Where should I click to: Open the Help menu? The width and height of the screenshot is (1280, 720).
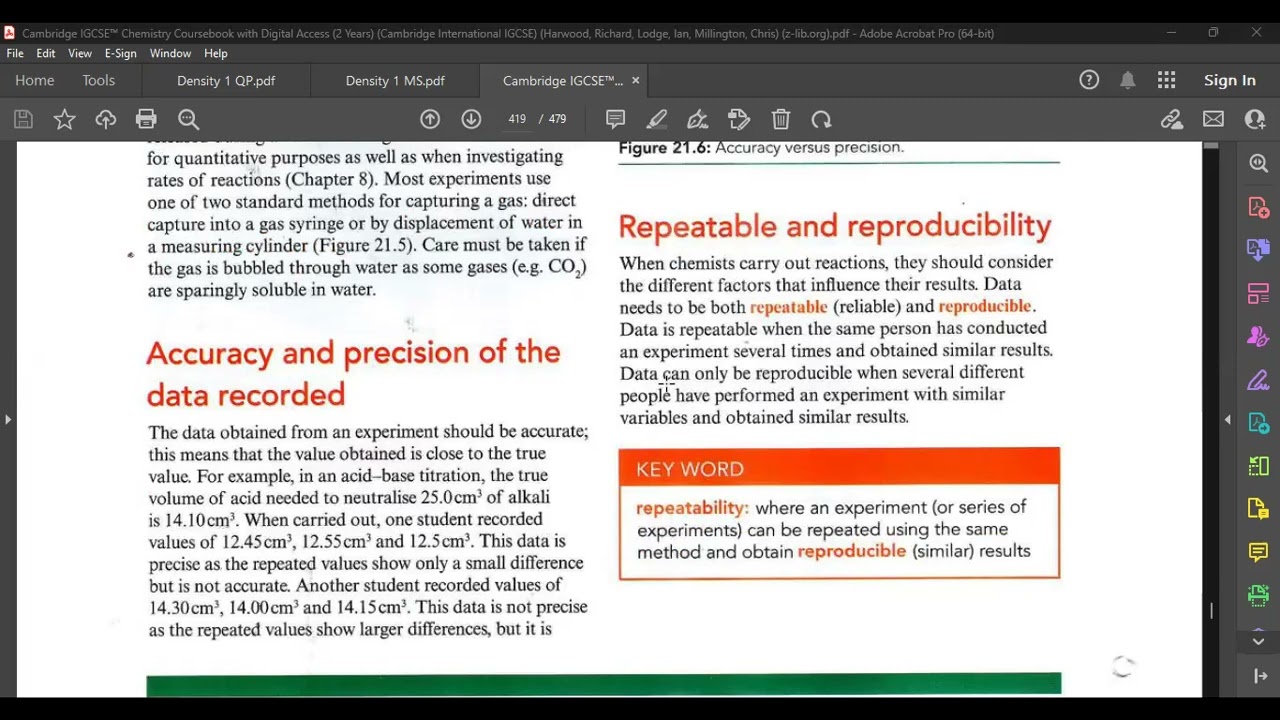pos(216,54)
